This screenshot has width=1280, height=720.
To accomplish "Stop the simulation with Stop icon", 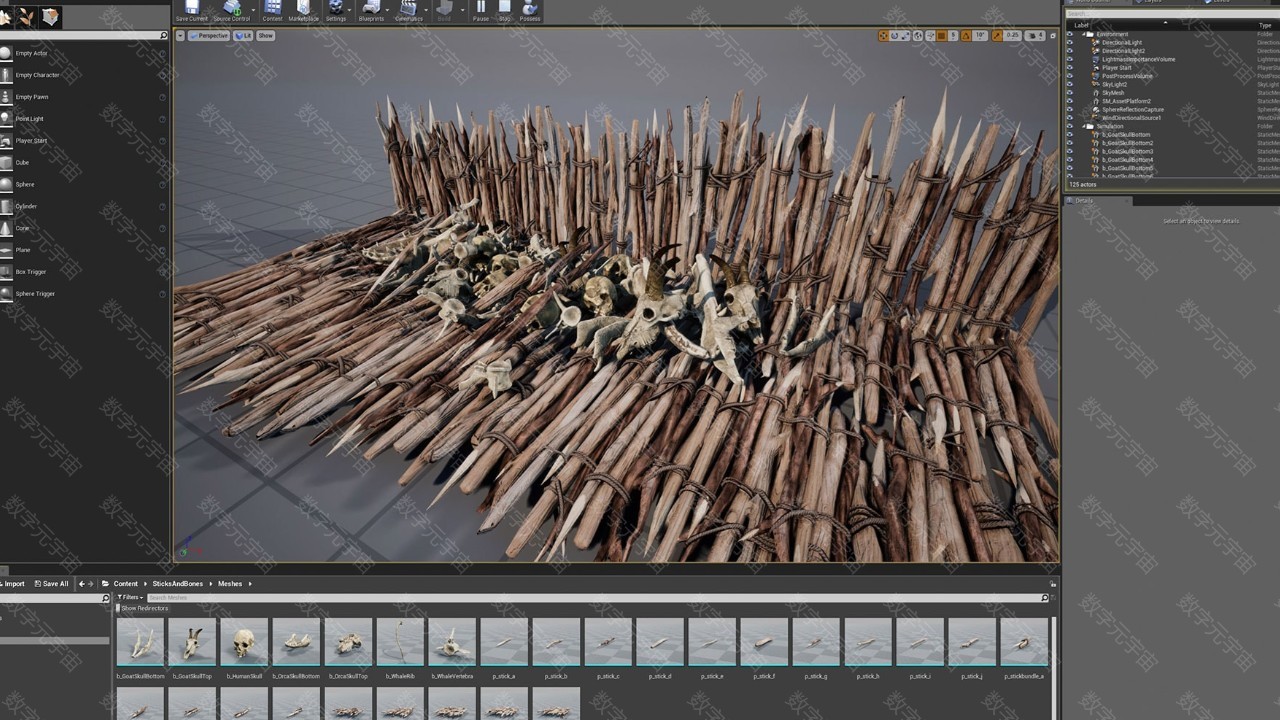I will [504, 8].
